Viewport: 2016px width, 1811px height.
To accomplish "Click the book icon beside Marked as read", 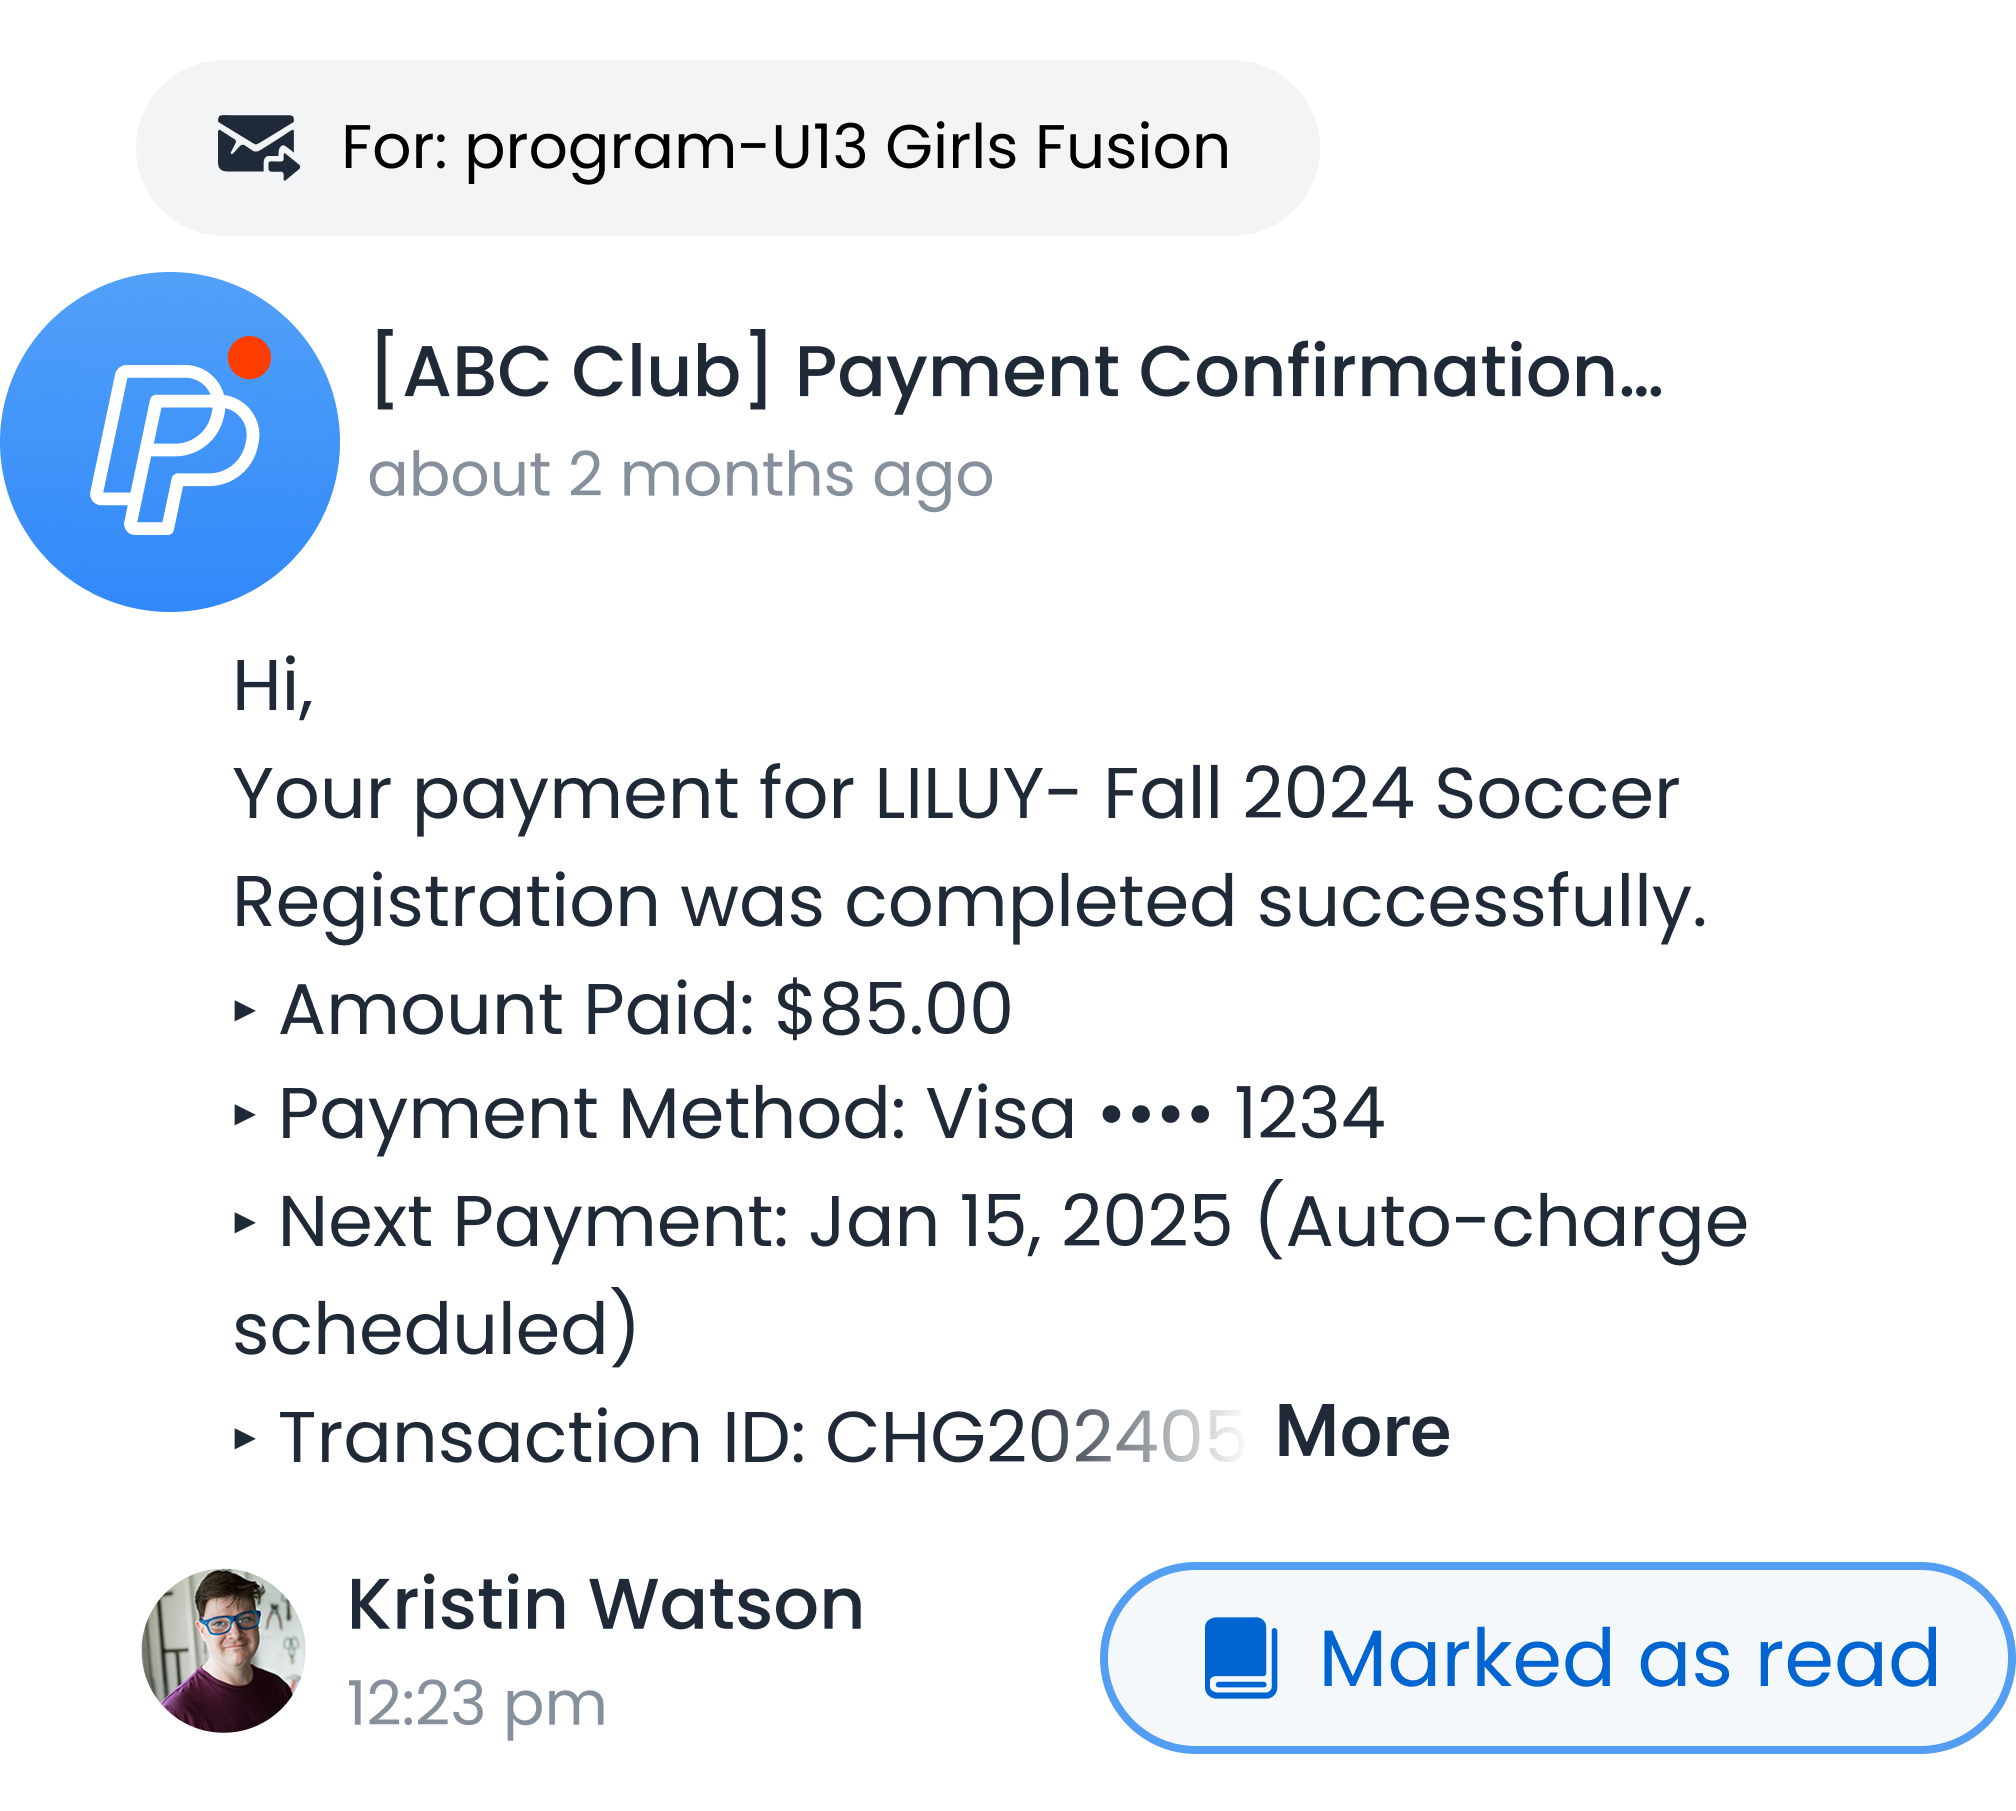I will pyautogui.click(x=1240, y=1658).
